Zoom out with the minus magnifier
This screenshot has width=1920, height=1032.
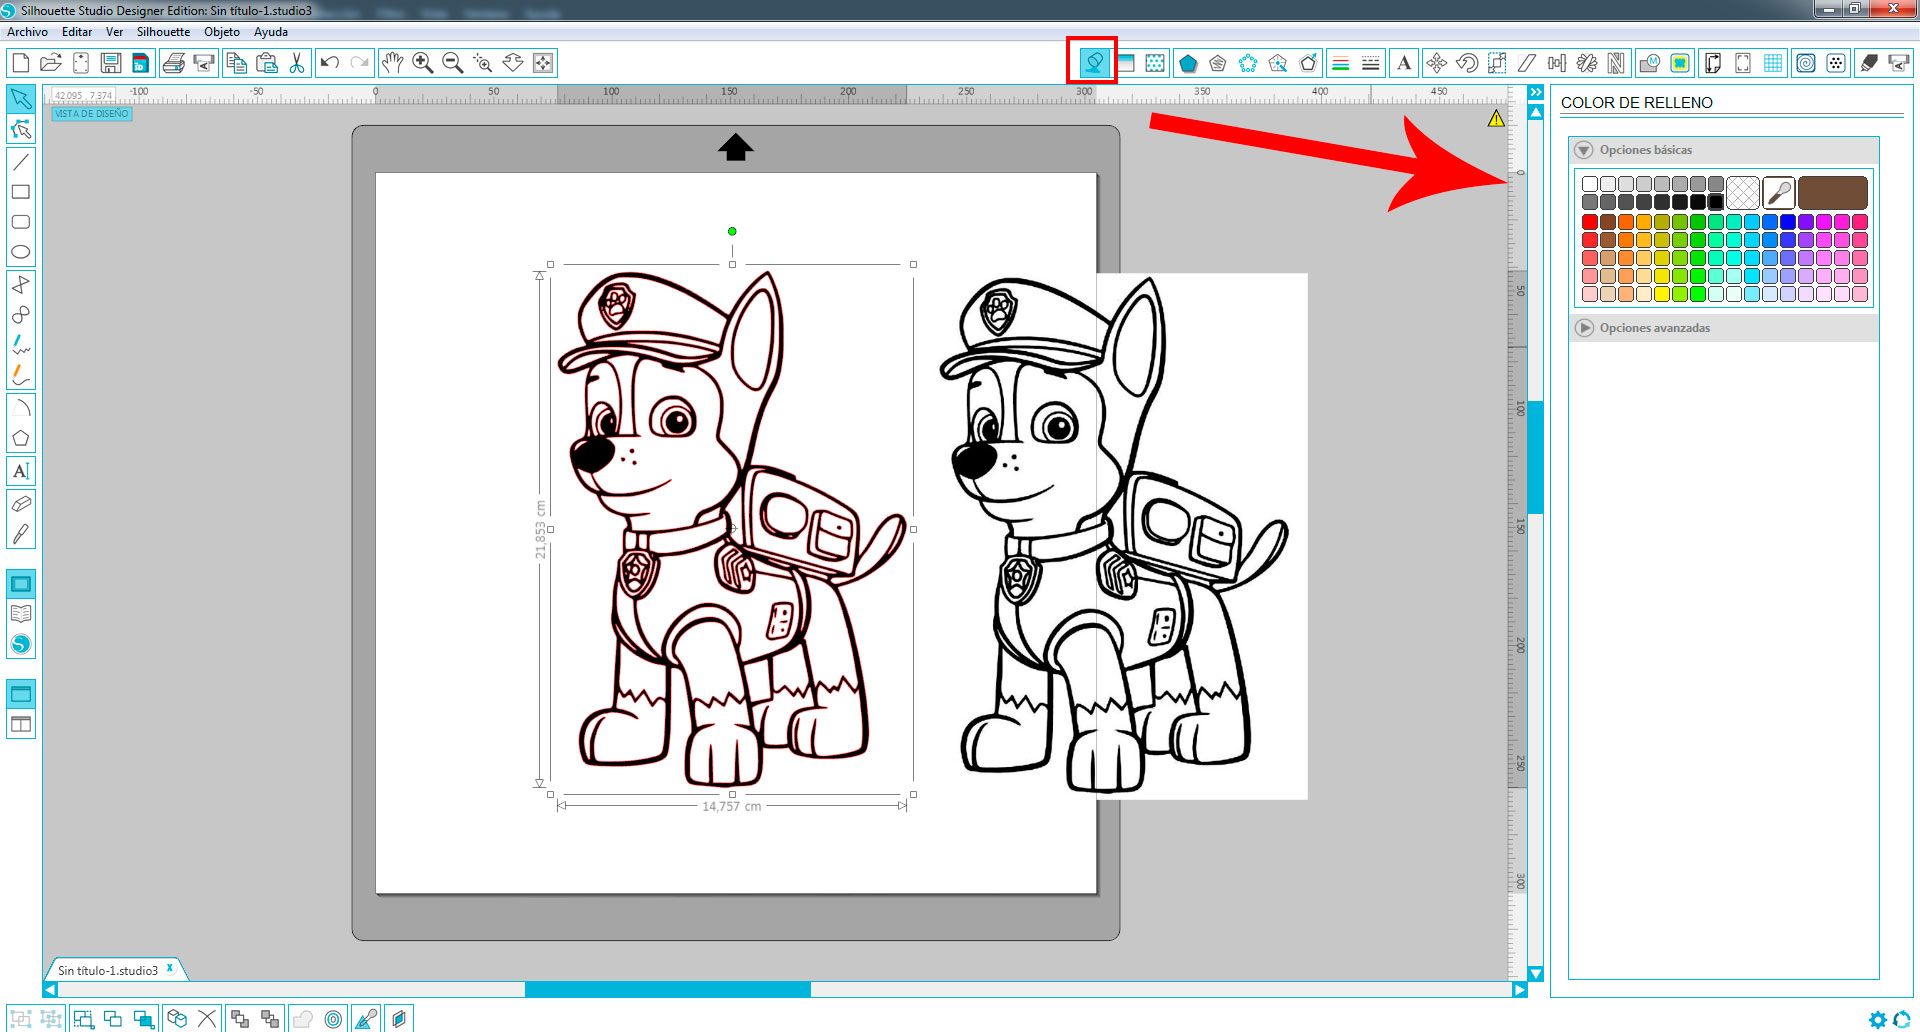(453, 63)
